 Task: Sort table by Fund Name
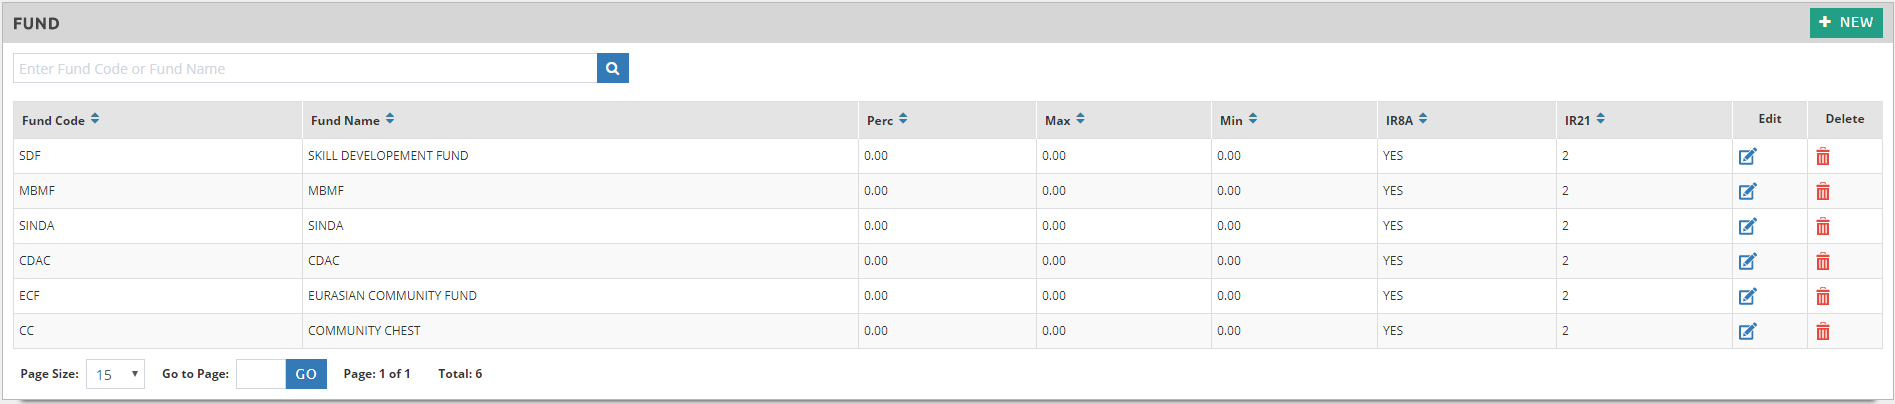click(x=390, y=119)
